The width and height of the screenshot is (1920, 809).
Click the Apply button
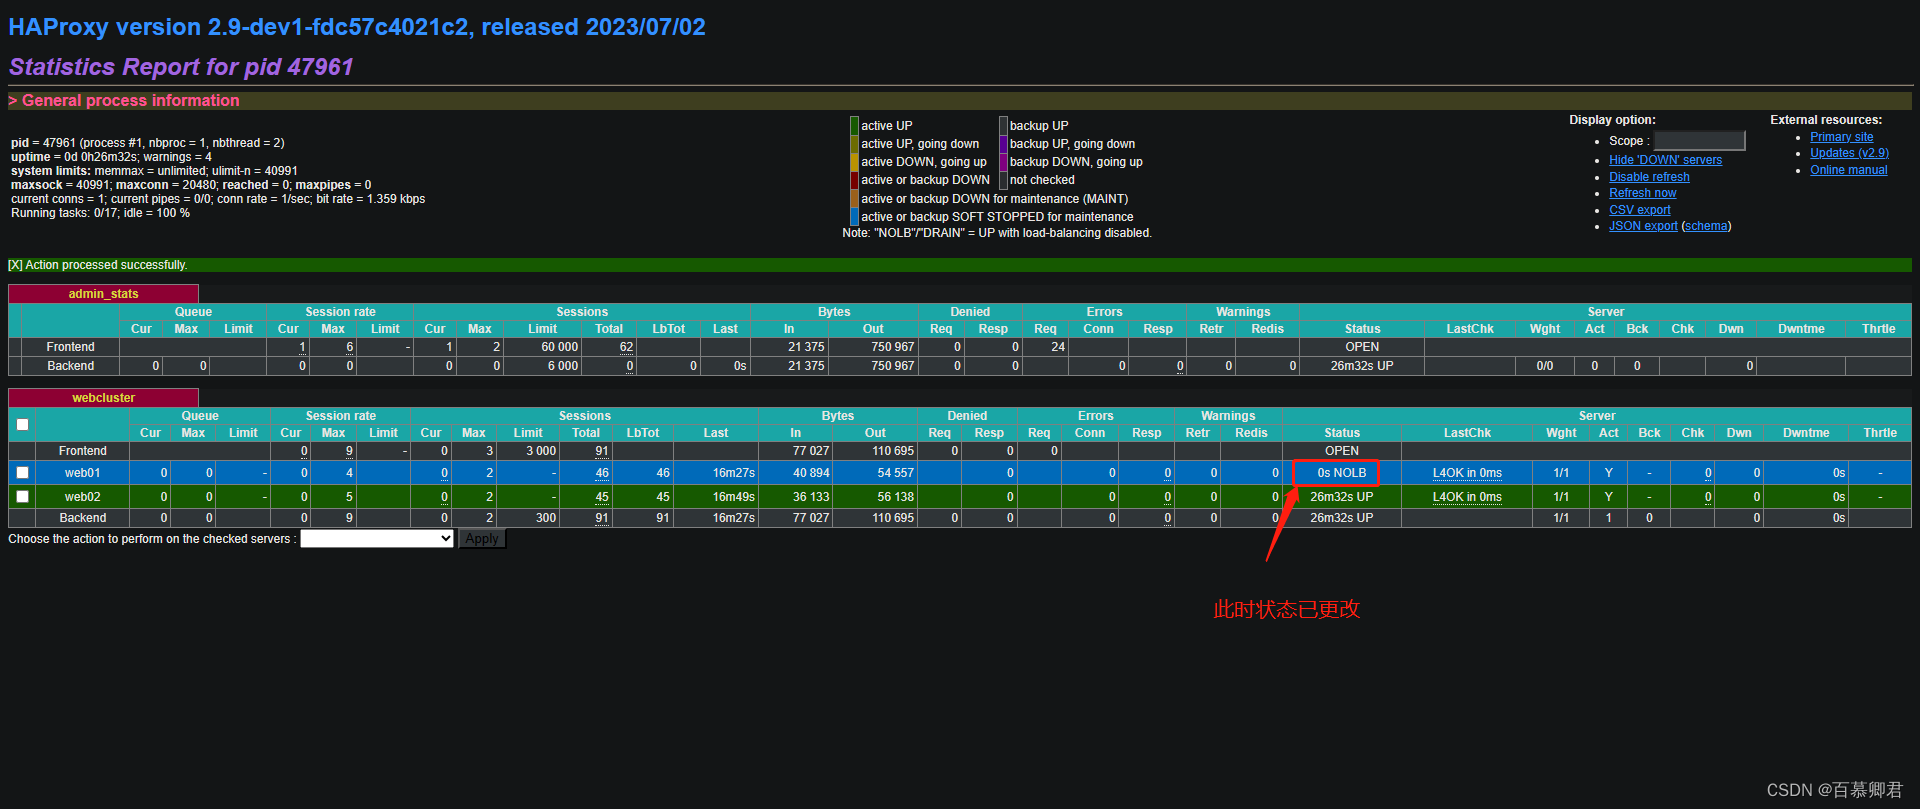[x=482, y=538]
